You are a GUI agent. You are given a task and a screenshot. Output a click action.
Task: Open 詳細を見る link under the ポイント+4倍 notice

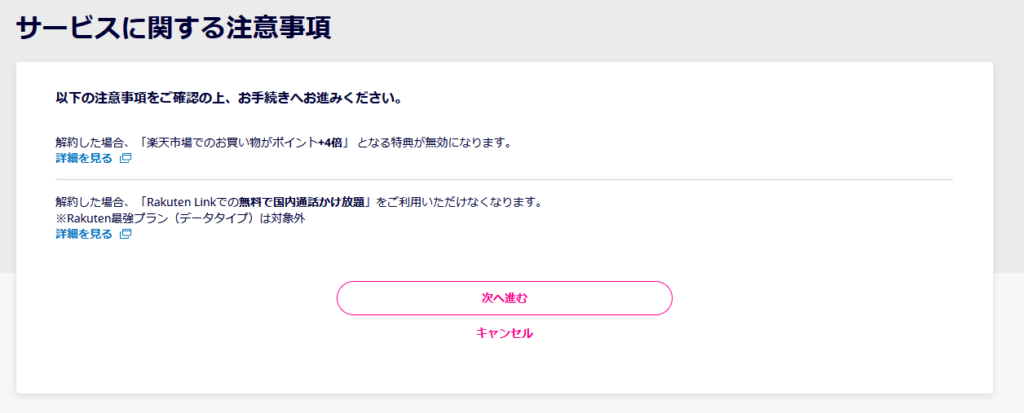(84, 158)
